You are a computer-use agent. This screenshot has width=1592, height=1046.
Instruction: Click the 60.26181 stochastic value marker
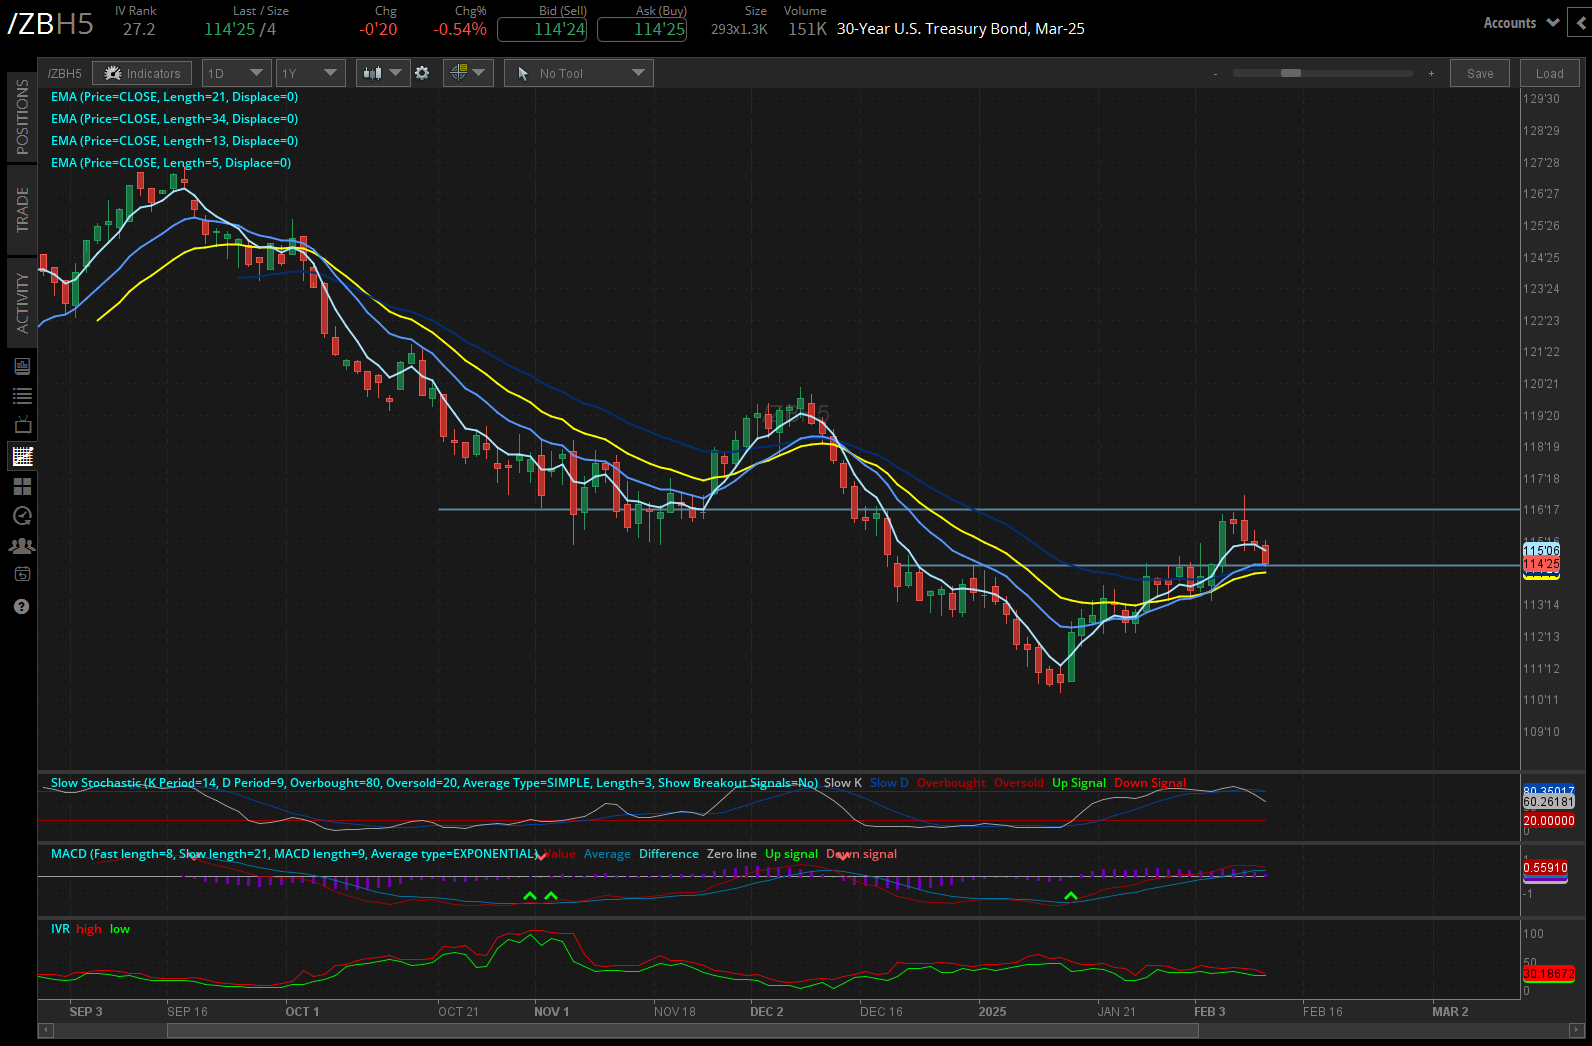(x=1549, y=802)
